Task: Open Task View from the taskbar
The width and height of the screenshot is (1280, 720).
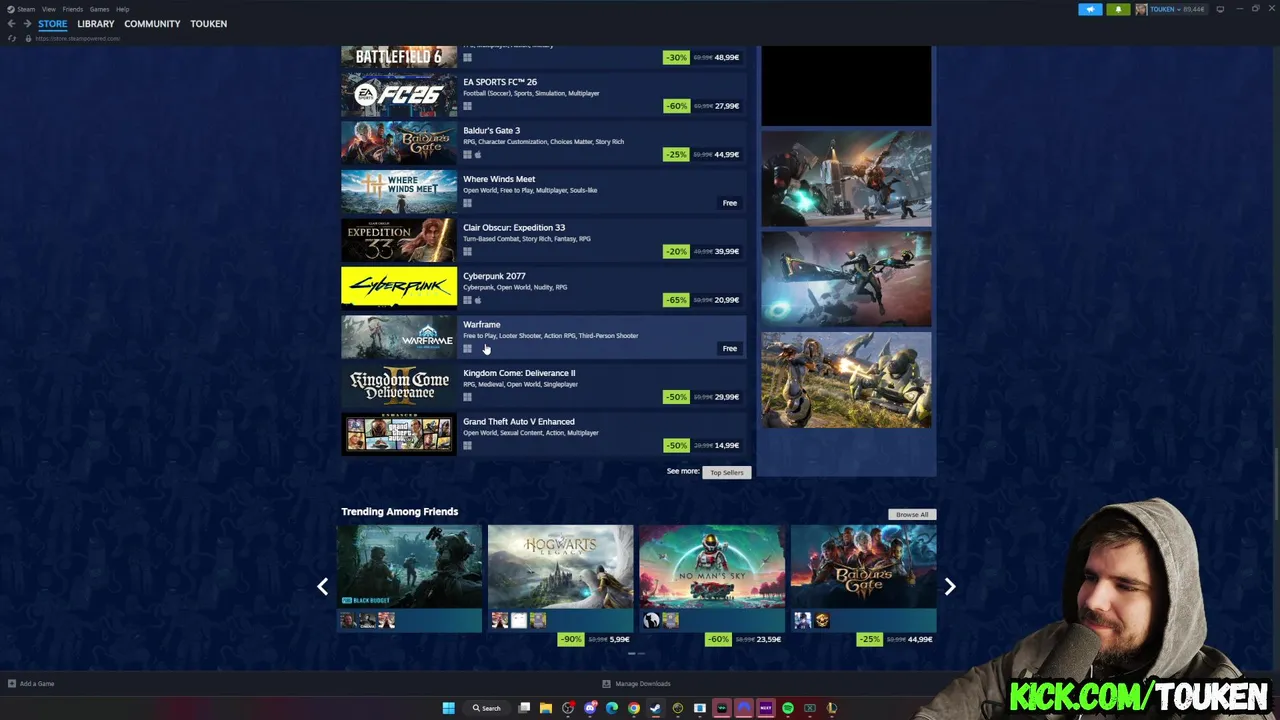Action: pos(524,708)
